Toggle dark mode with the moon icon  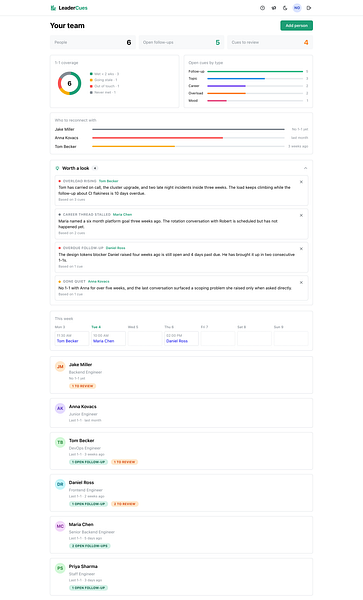(285, 8)
